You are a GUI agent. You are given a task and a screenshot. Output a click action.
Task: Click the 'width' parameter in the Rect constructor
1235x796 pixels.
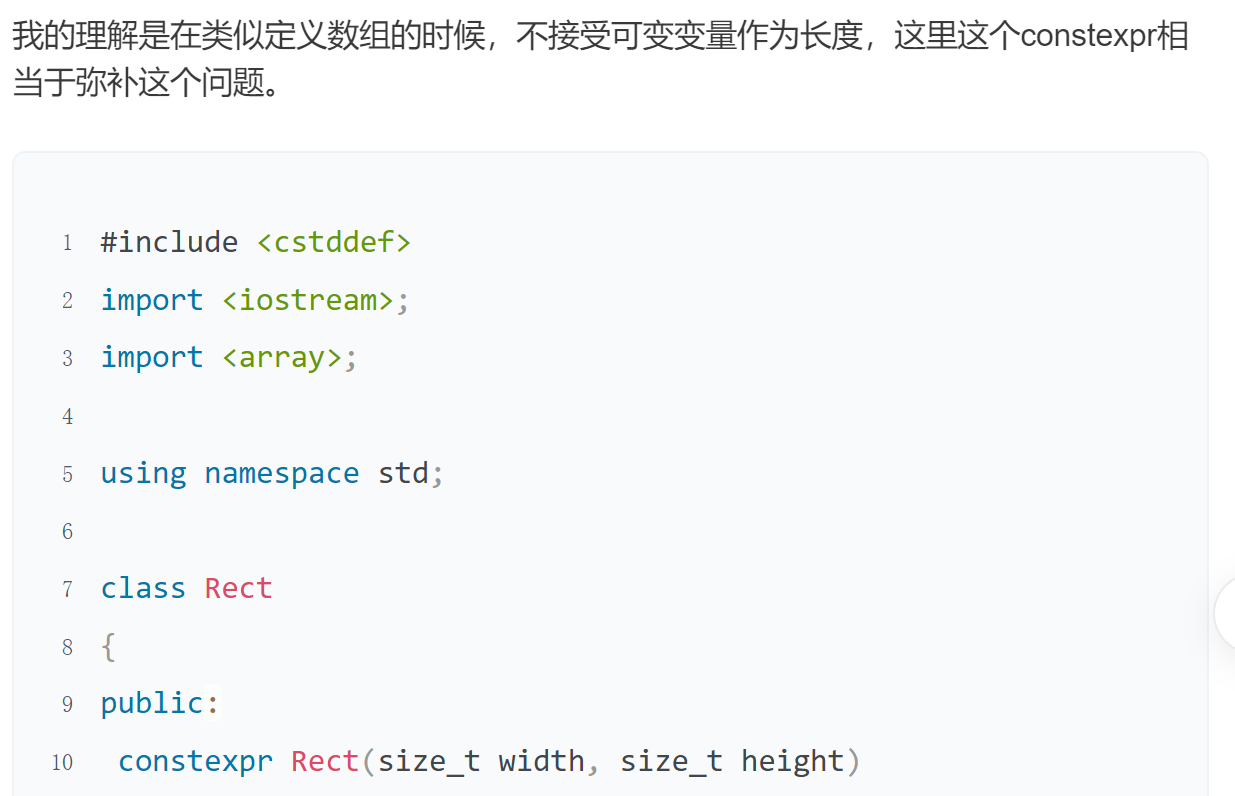(541, 761)
